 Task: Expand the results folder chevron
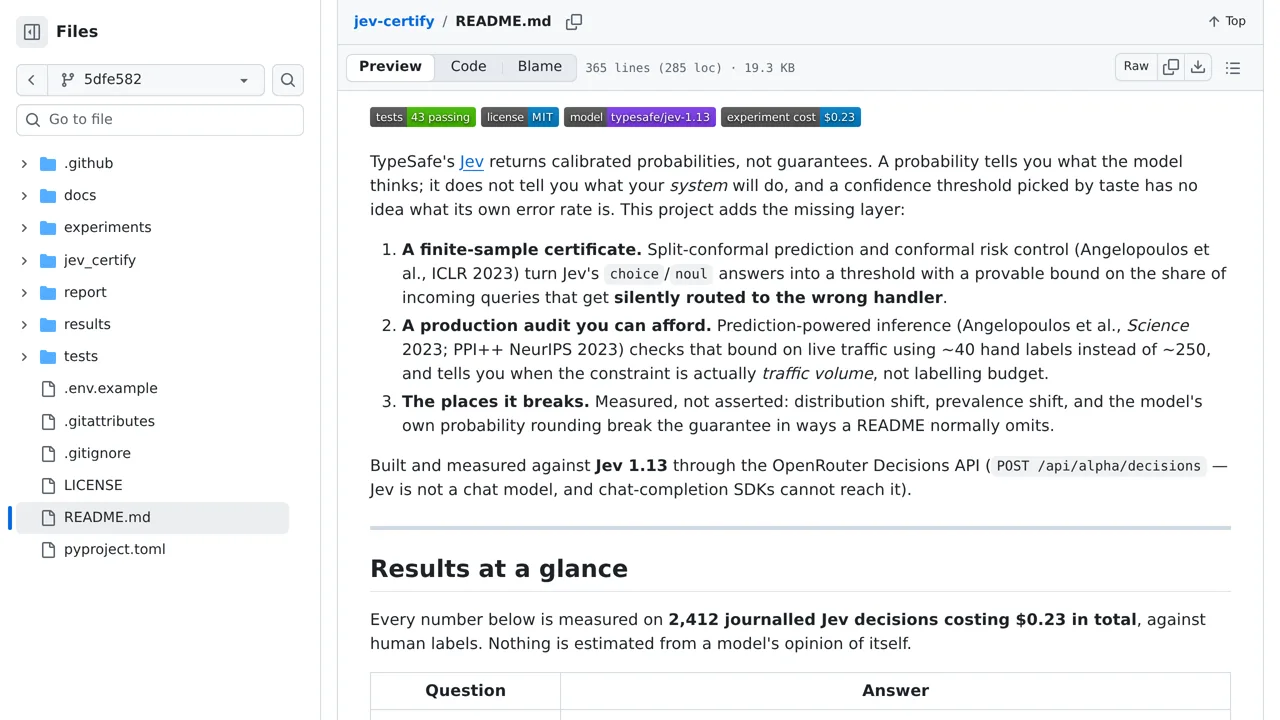point(24,324)
